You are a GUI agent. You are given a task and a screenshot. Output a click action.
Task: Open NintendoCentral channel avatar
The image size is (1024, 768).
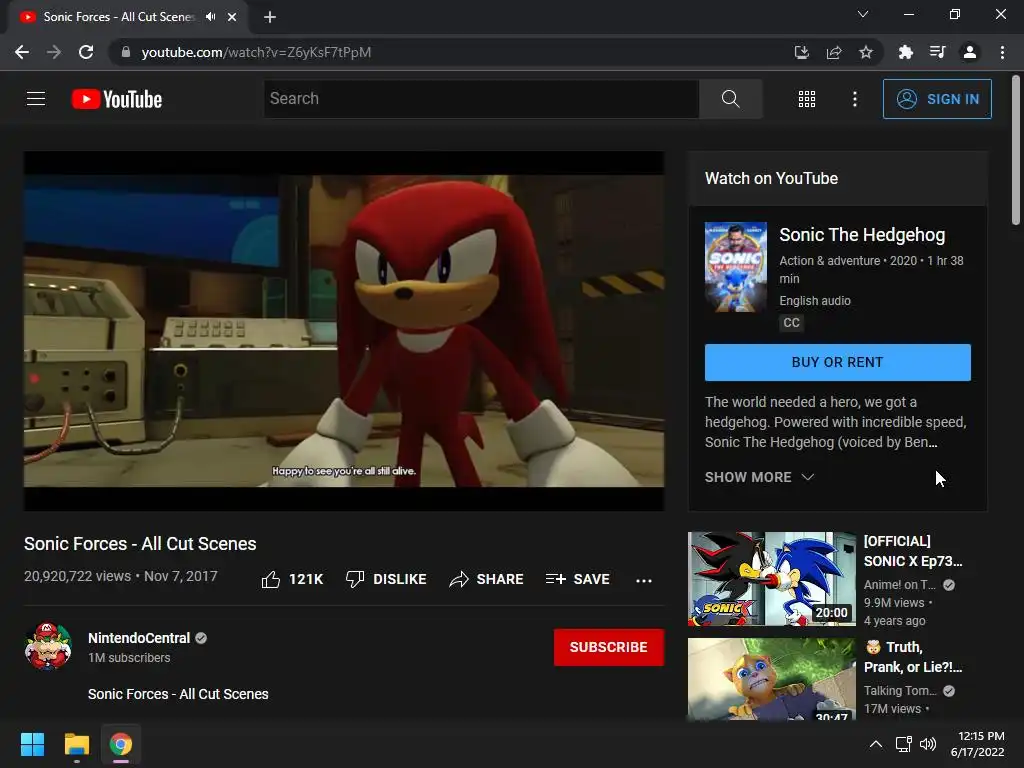pos(48,647)
